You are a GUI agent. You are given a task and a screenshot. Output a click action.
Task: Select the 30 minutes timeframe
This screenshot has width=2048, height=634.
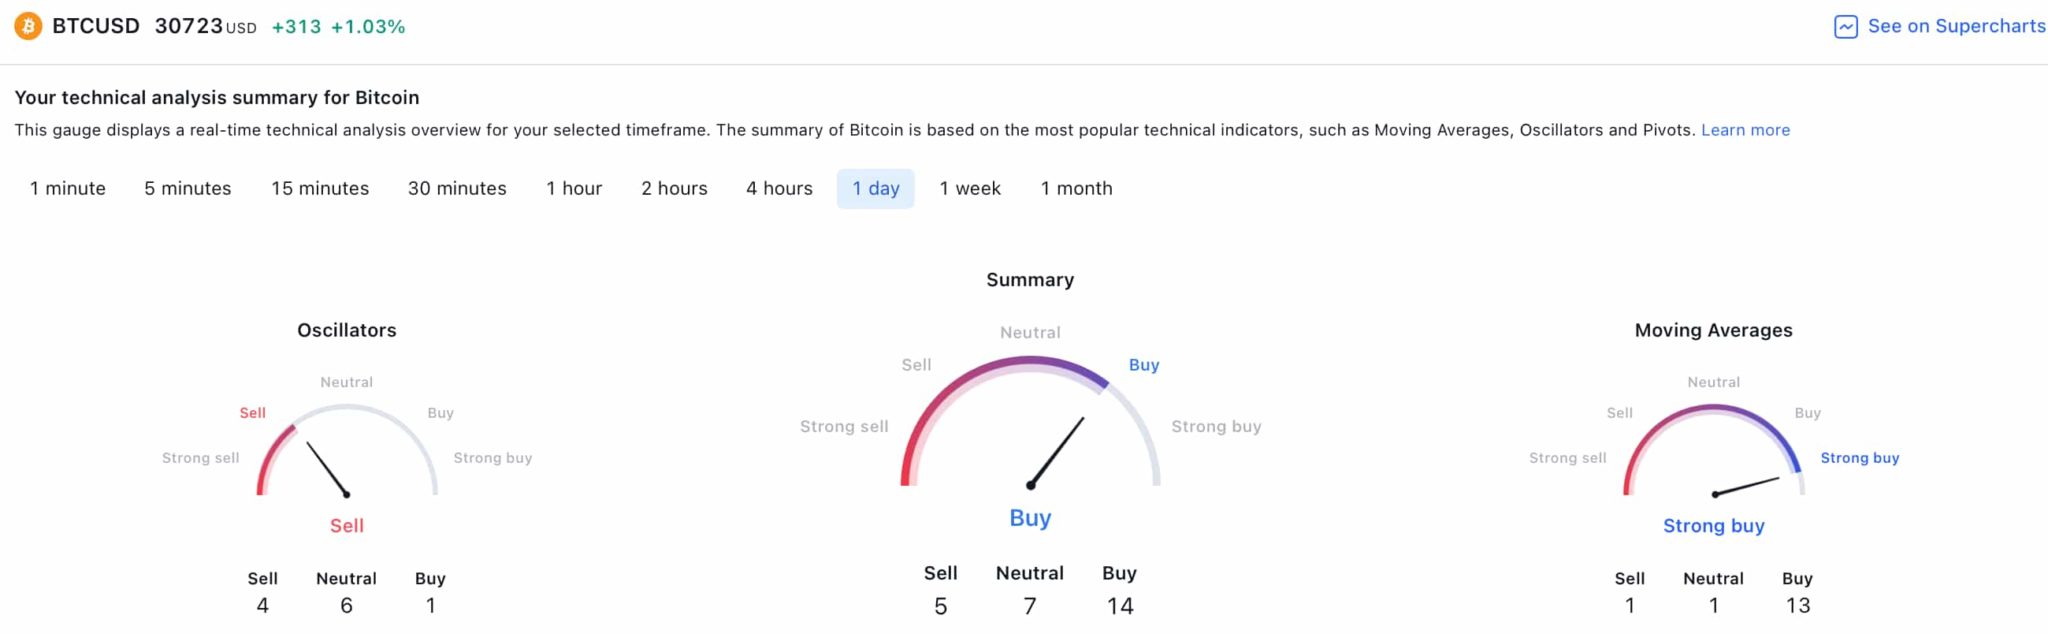(x=457, y=188)
